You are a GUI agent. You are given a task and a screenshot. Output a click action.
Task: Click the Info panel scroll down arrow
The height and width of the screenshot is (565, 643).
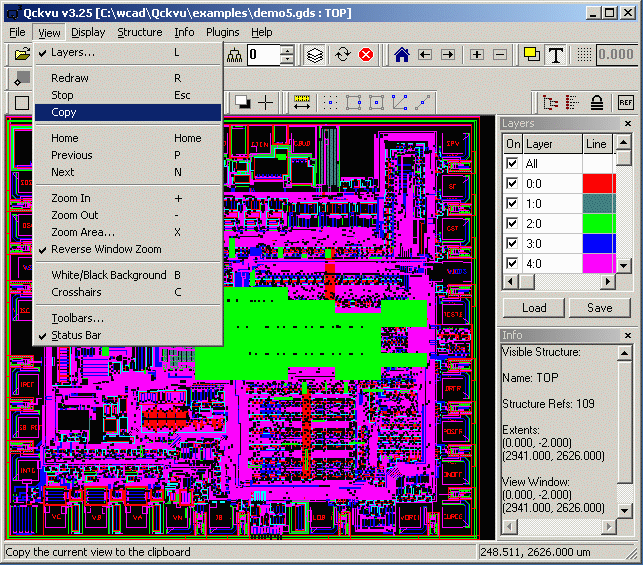pyautogui.click(x=624, y=510)
